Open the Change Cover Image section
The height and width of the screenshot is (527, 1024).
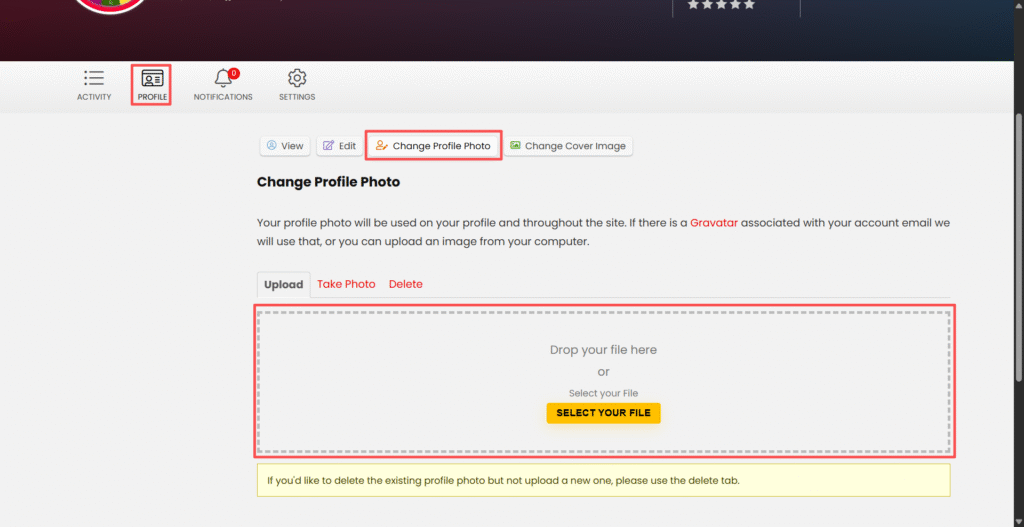coord(568,146)
